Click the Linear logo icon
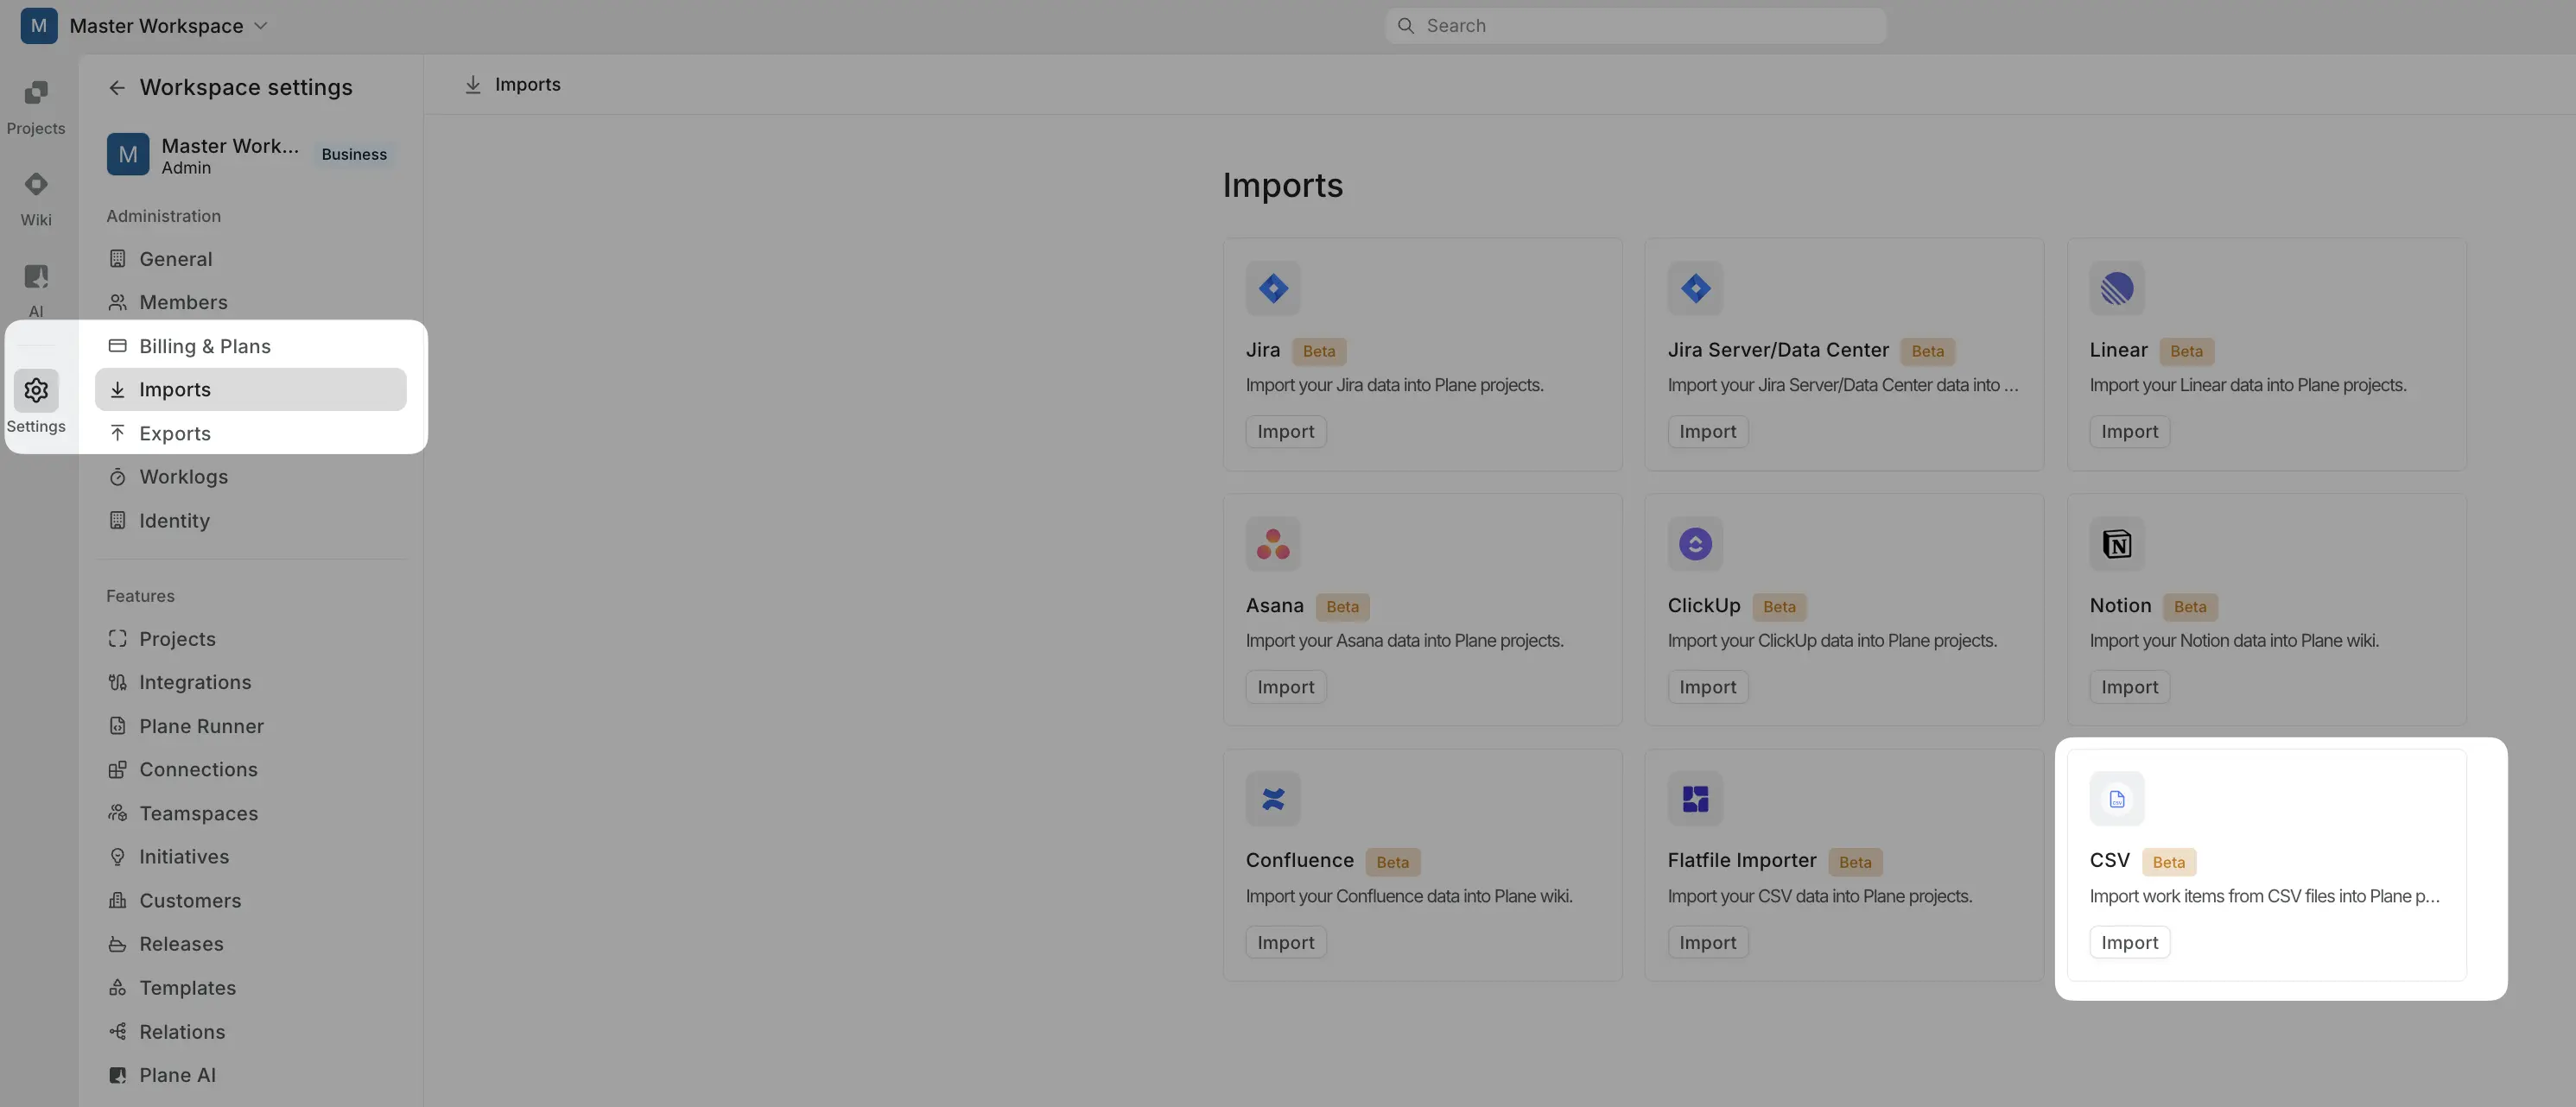The width and height of the screenshot is (2576, 1107). (x=2117, y=289)
